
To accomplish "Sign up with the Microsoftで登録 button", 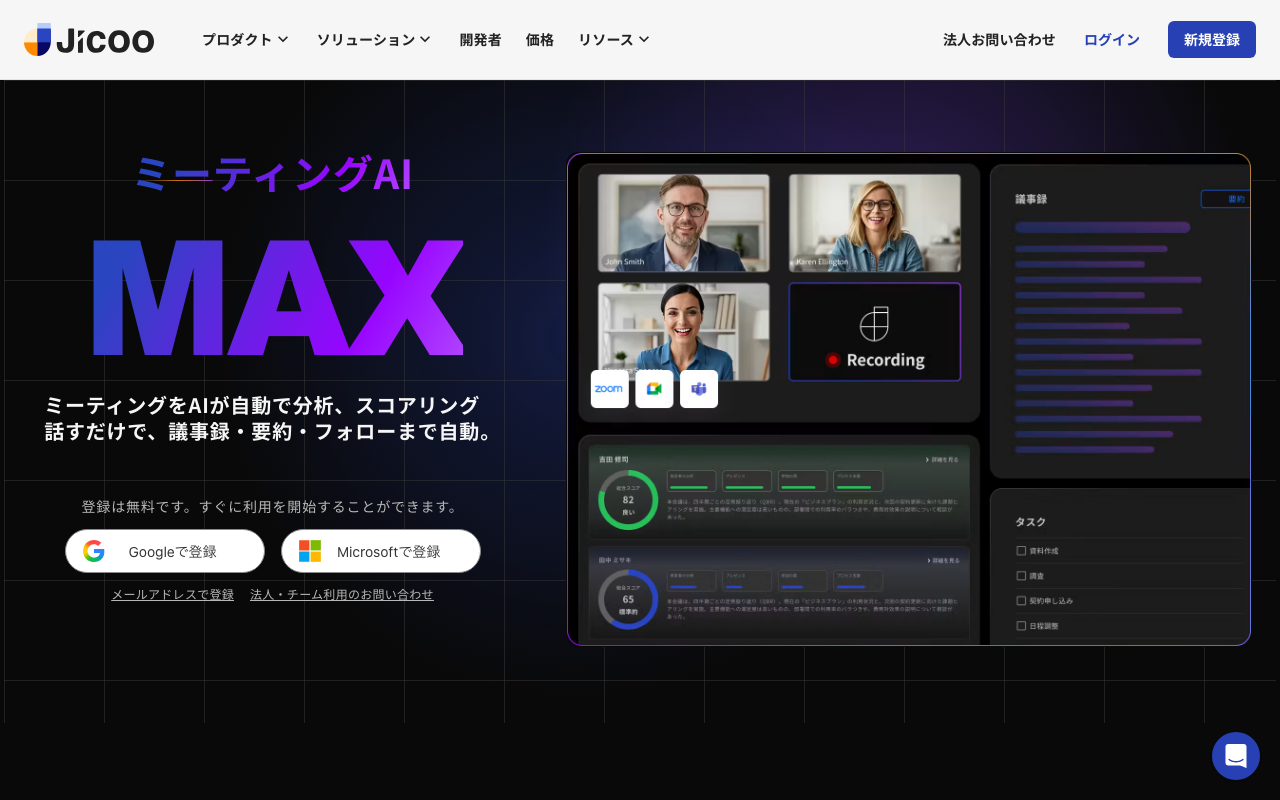I will (x=381, y=551).
